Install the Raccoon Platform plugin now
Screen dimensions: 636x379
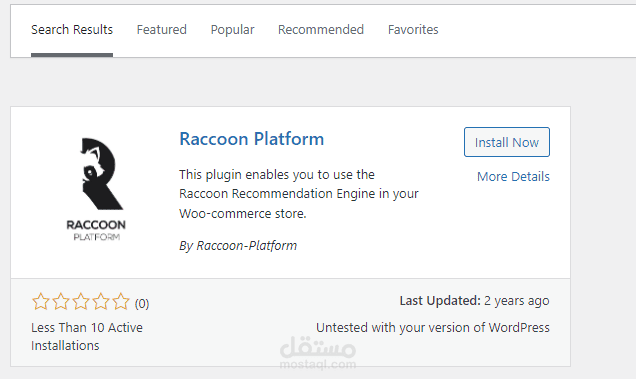[x=507, y=142]
